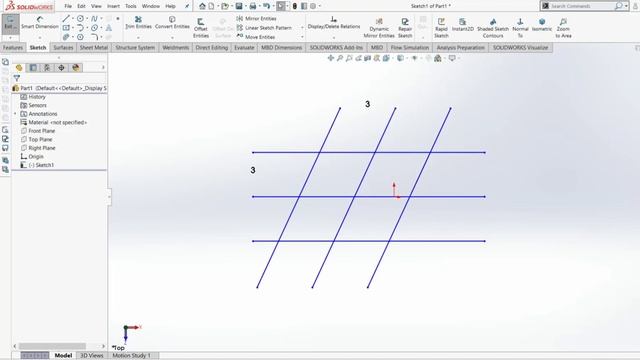640x360 pixels.
Task: Toggle Instant2D mode
Action: [462, 24]
